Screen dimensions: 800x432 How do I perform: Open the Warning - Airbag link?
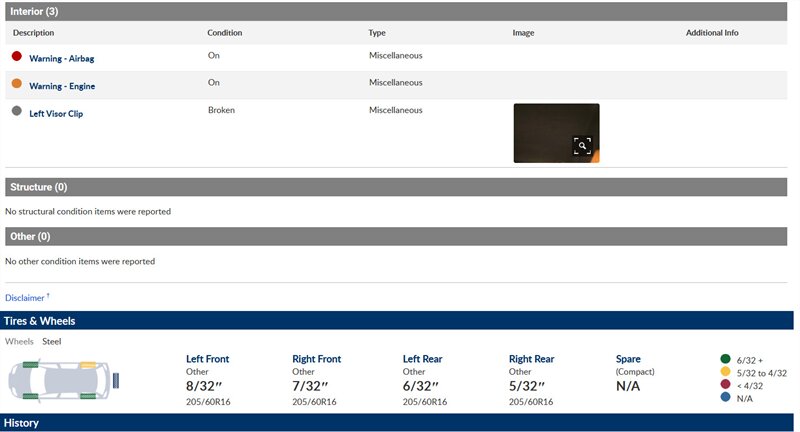[62, 59]
